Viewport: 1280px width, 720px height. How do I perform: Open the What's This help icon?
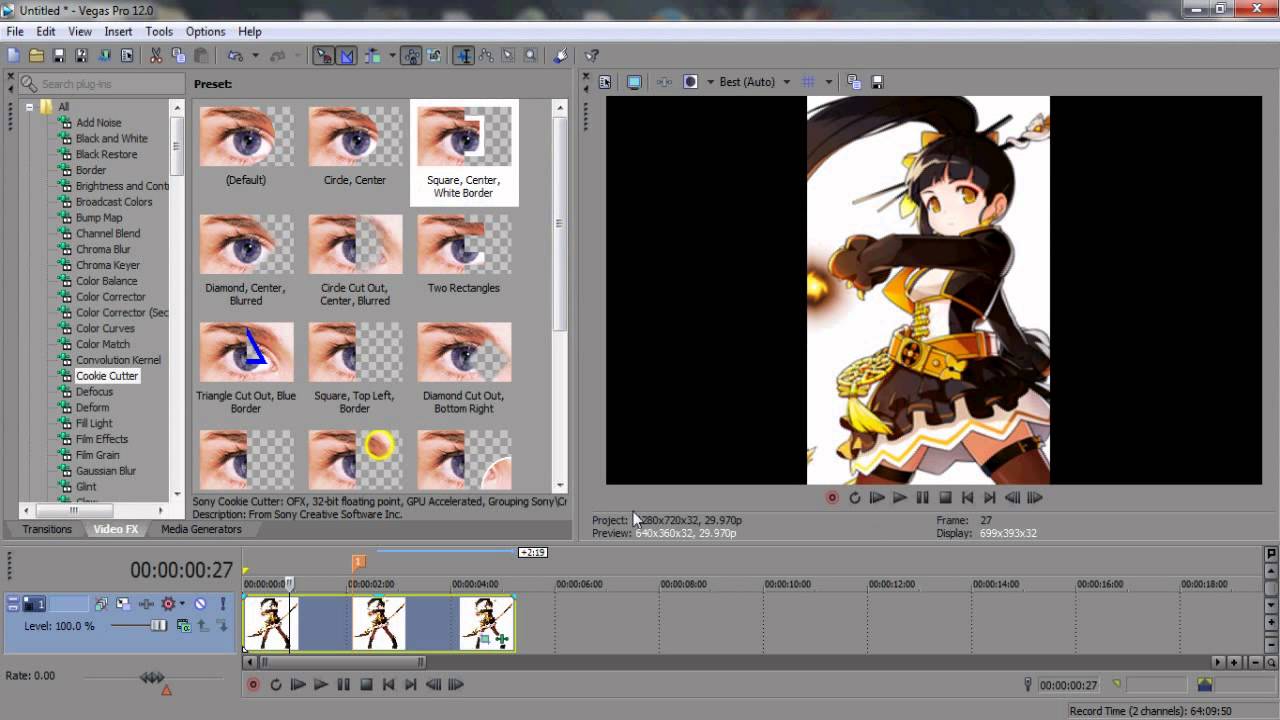click(x=591, y=56)
